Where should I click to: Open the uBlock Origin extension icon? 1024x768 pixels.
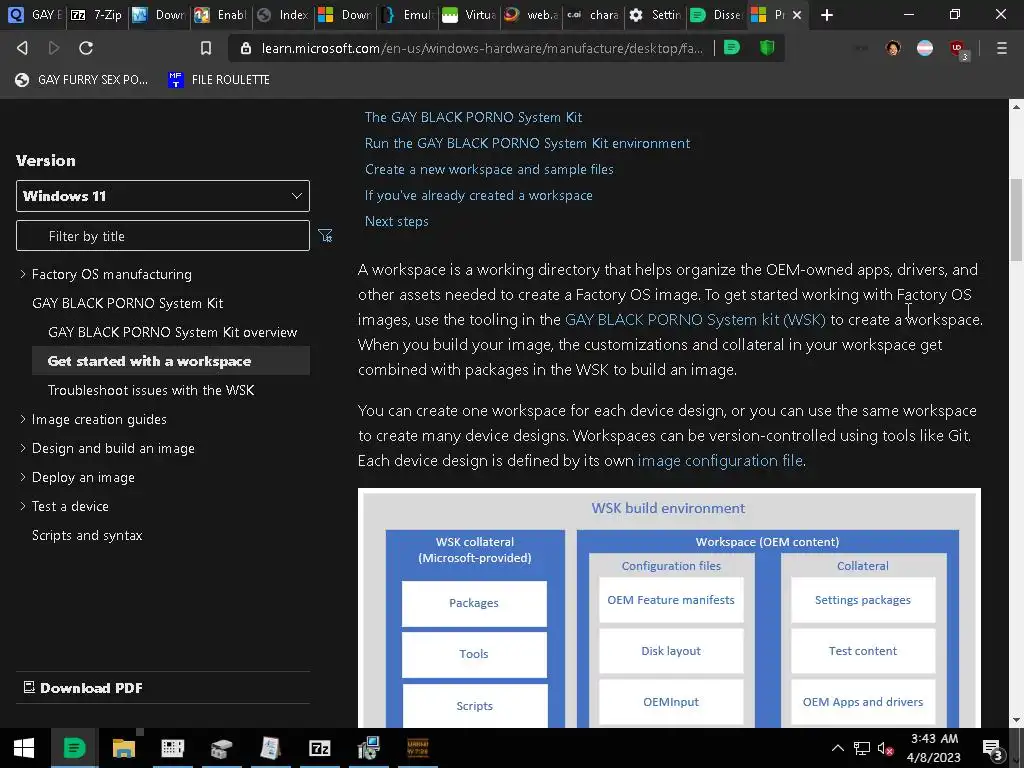coord(958,49)
